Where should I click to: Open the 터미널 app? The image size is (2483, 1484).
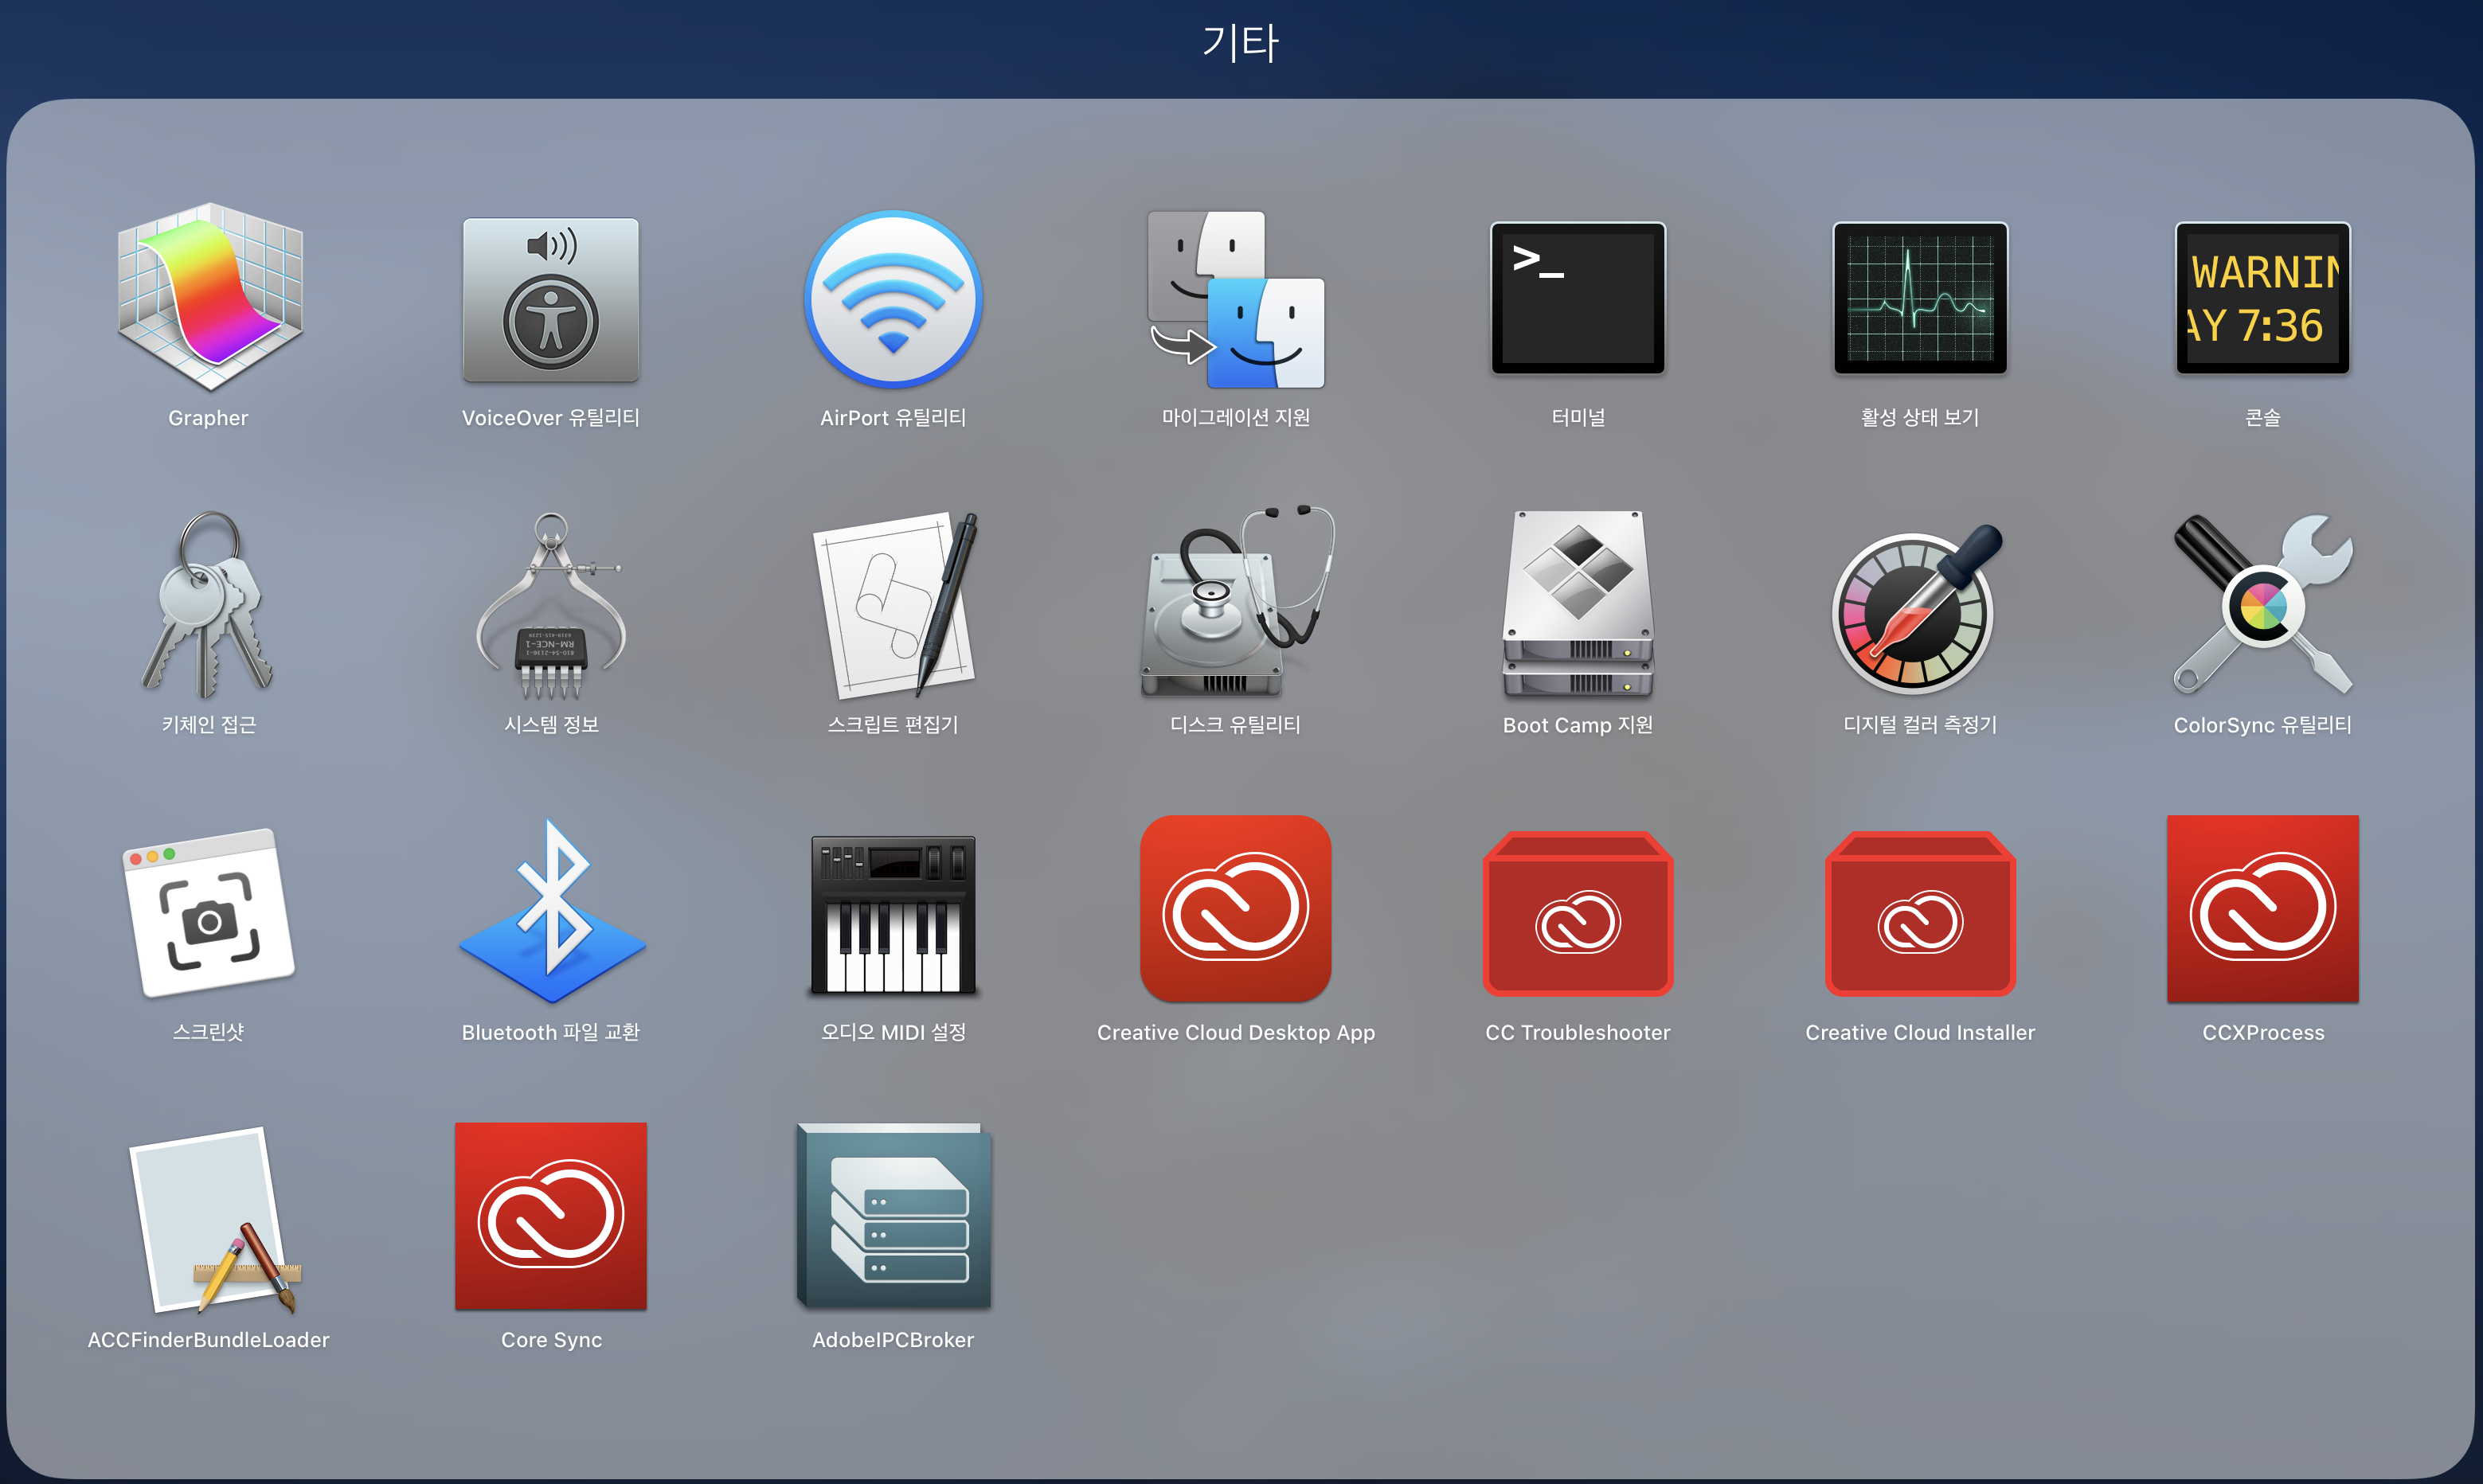(x=1577, y=298)
